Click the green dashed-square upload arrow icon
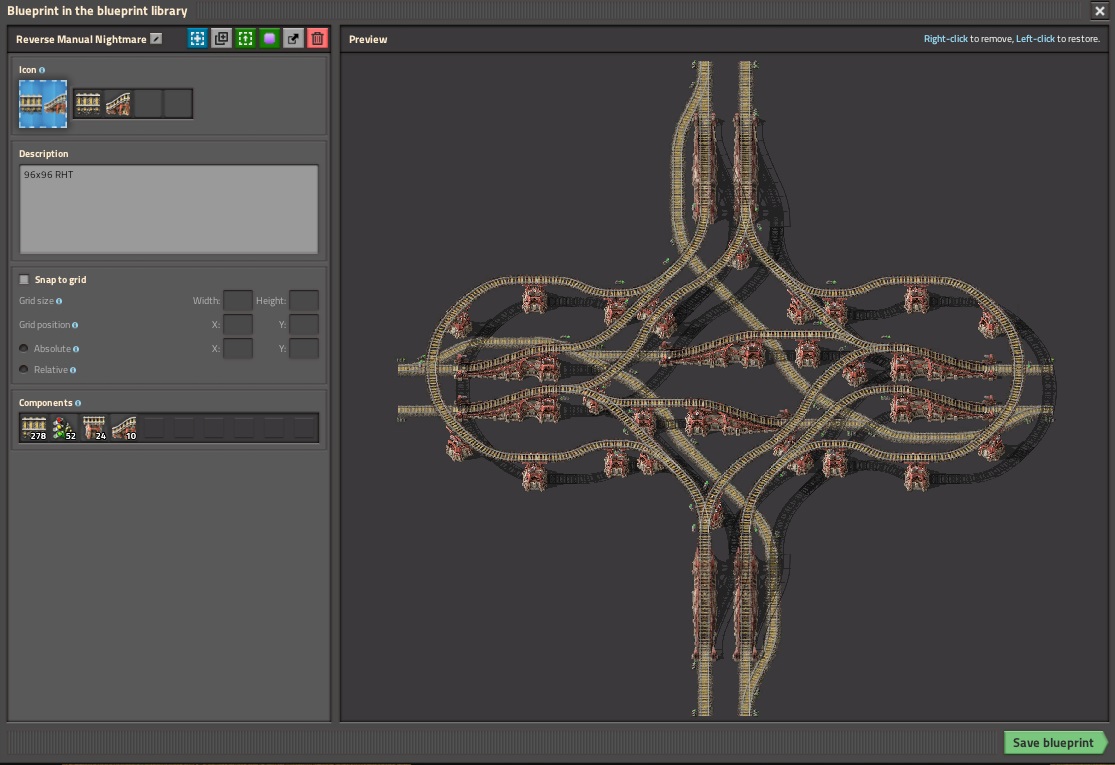1115x765 pixels. coord(245,39)
